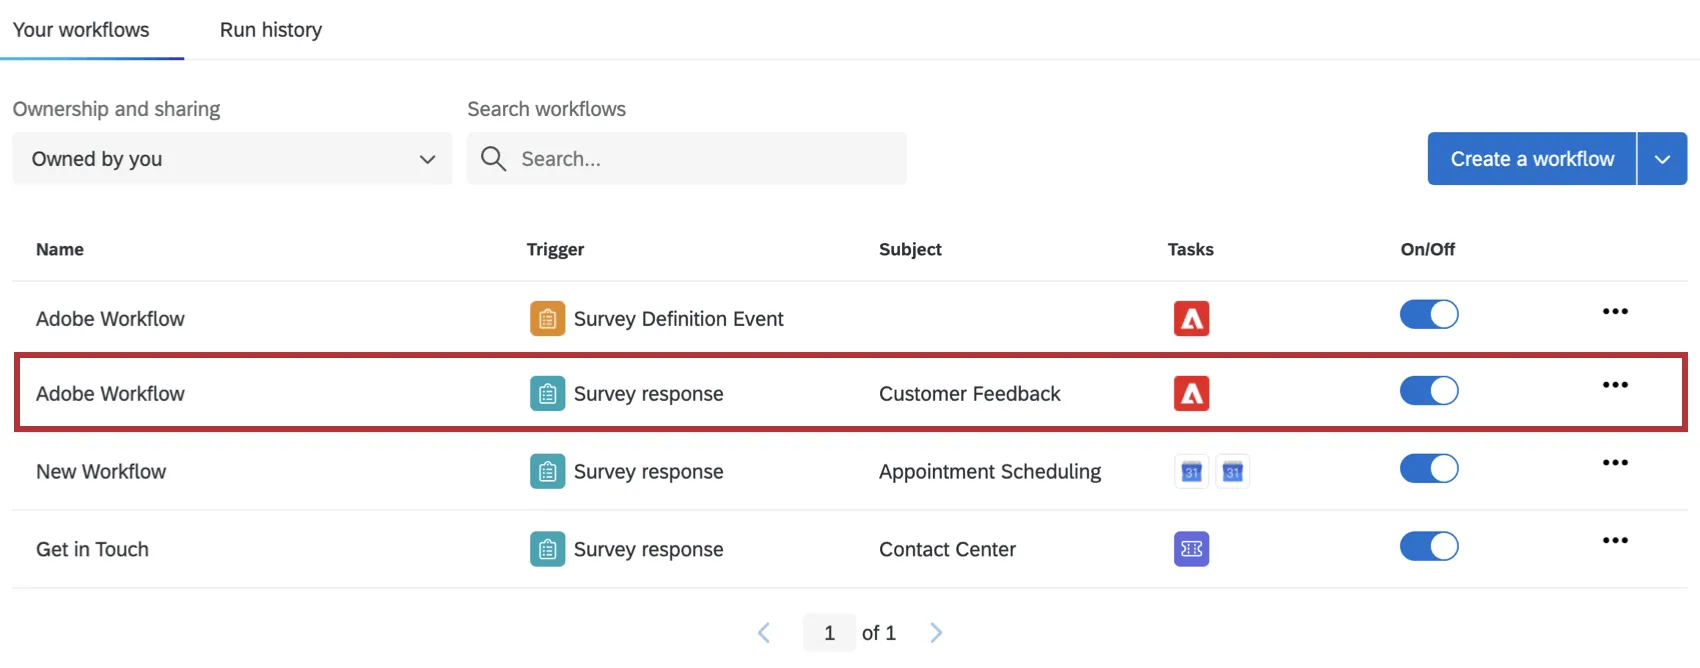
Task: Select the Your workflows tab
Action: point(81,30)
